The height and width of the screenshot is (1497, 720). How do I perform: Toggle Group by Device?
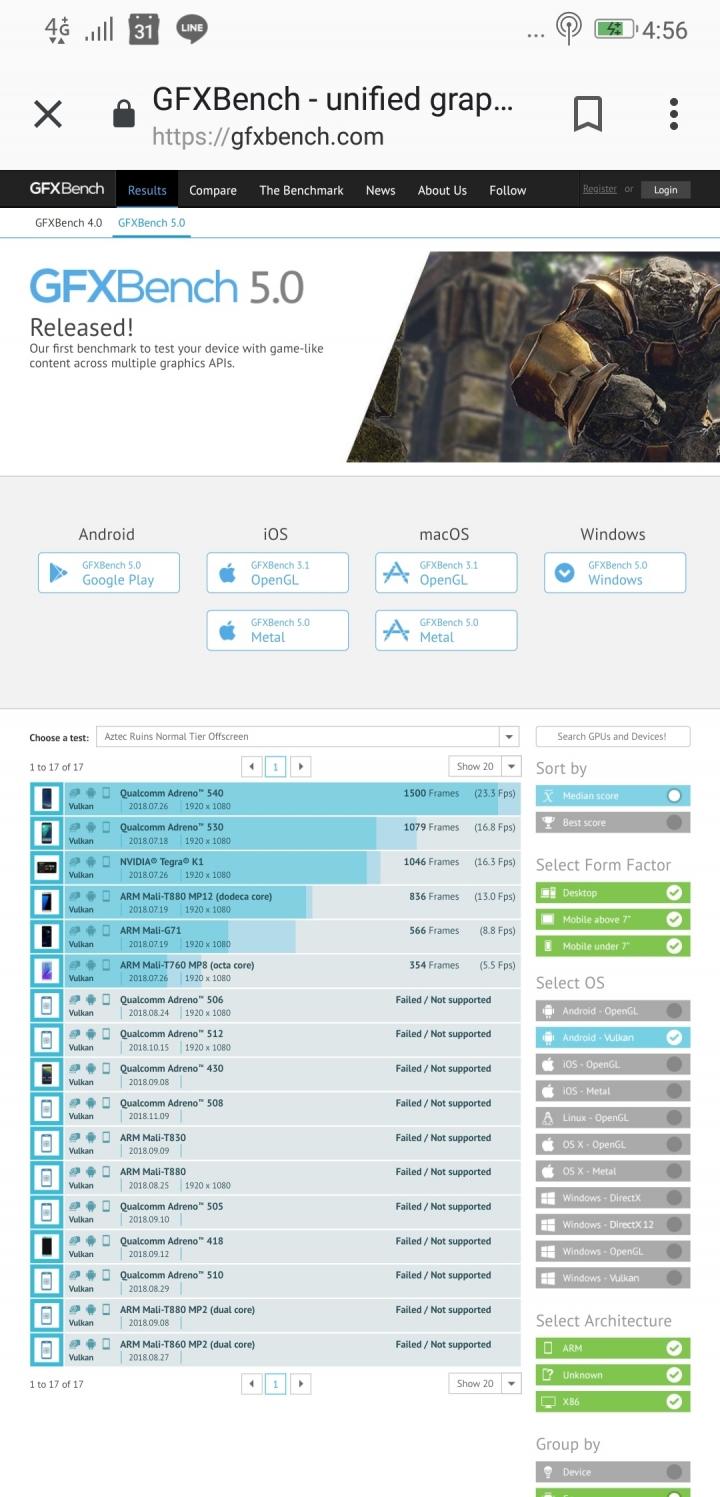[x=613, y=1472]
